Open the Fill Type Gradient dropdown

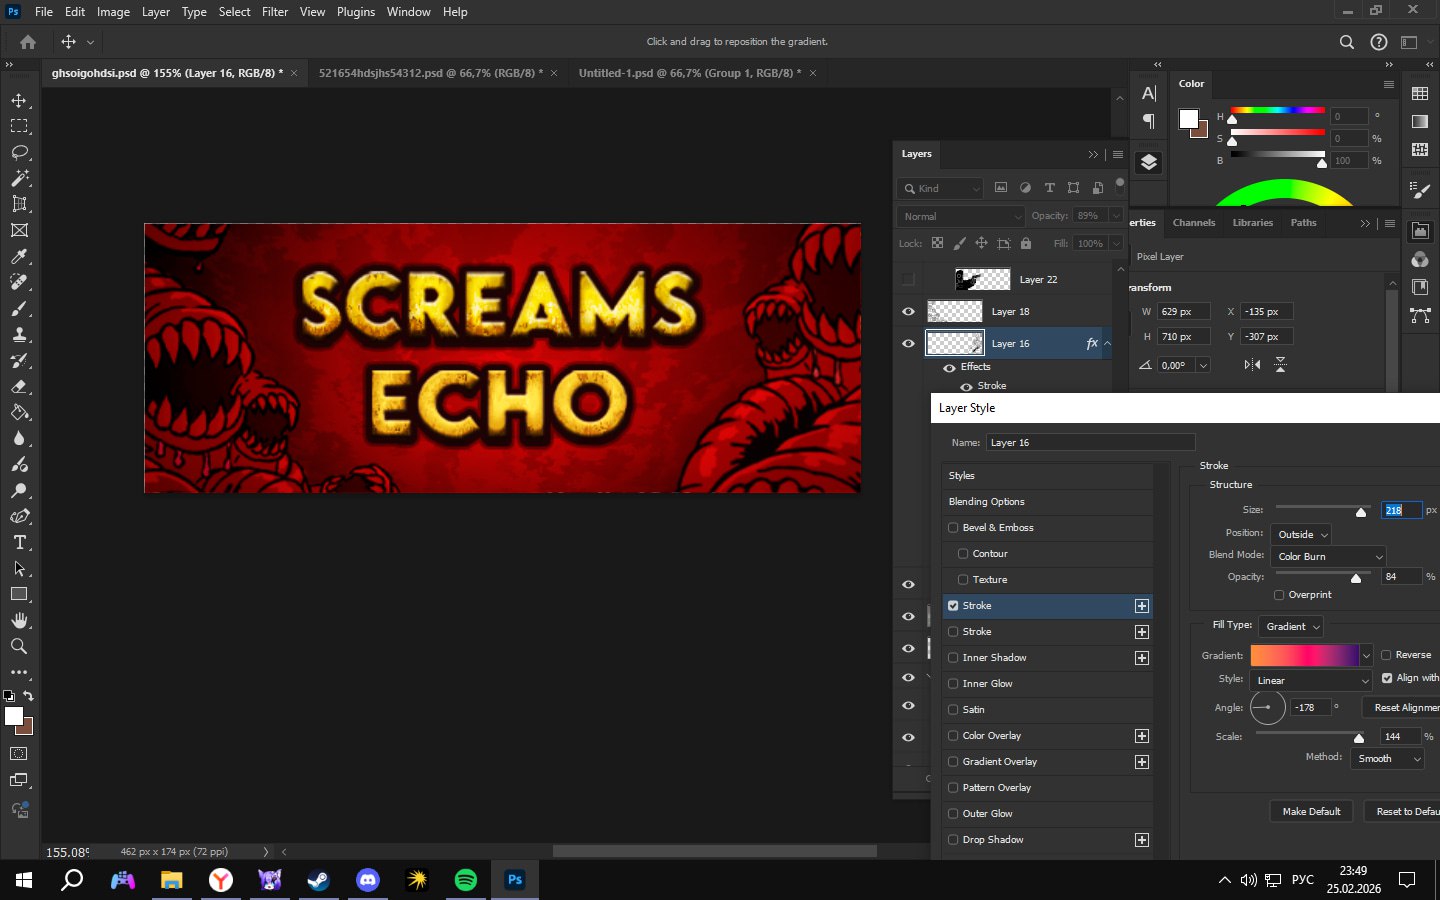coord(1291,627)
